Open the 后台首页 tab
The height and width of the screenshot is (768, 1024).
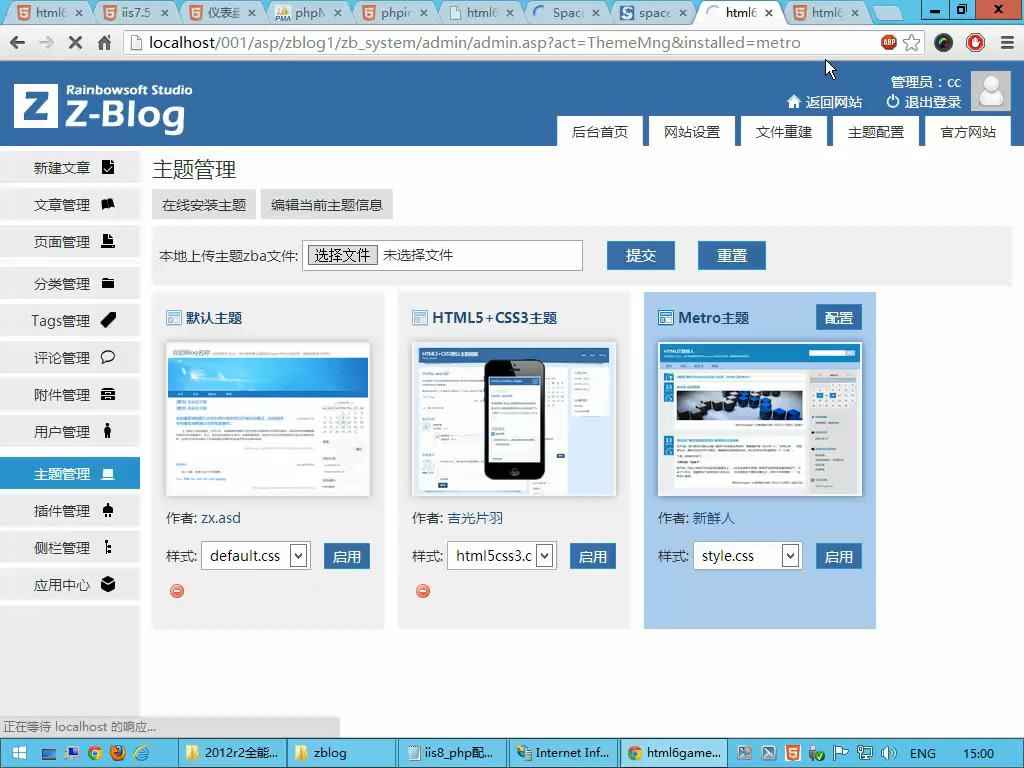coord(600,132)
